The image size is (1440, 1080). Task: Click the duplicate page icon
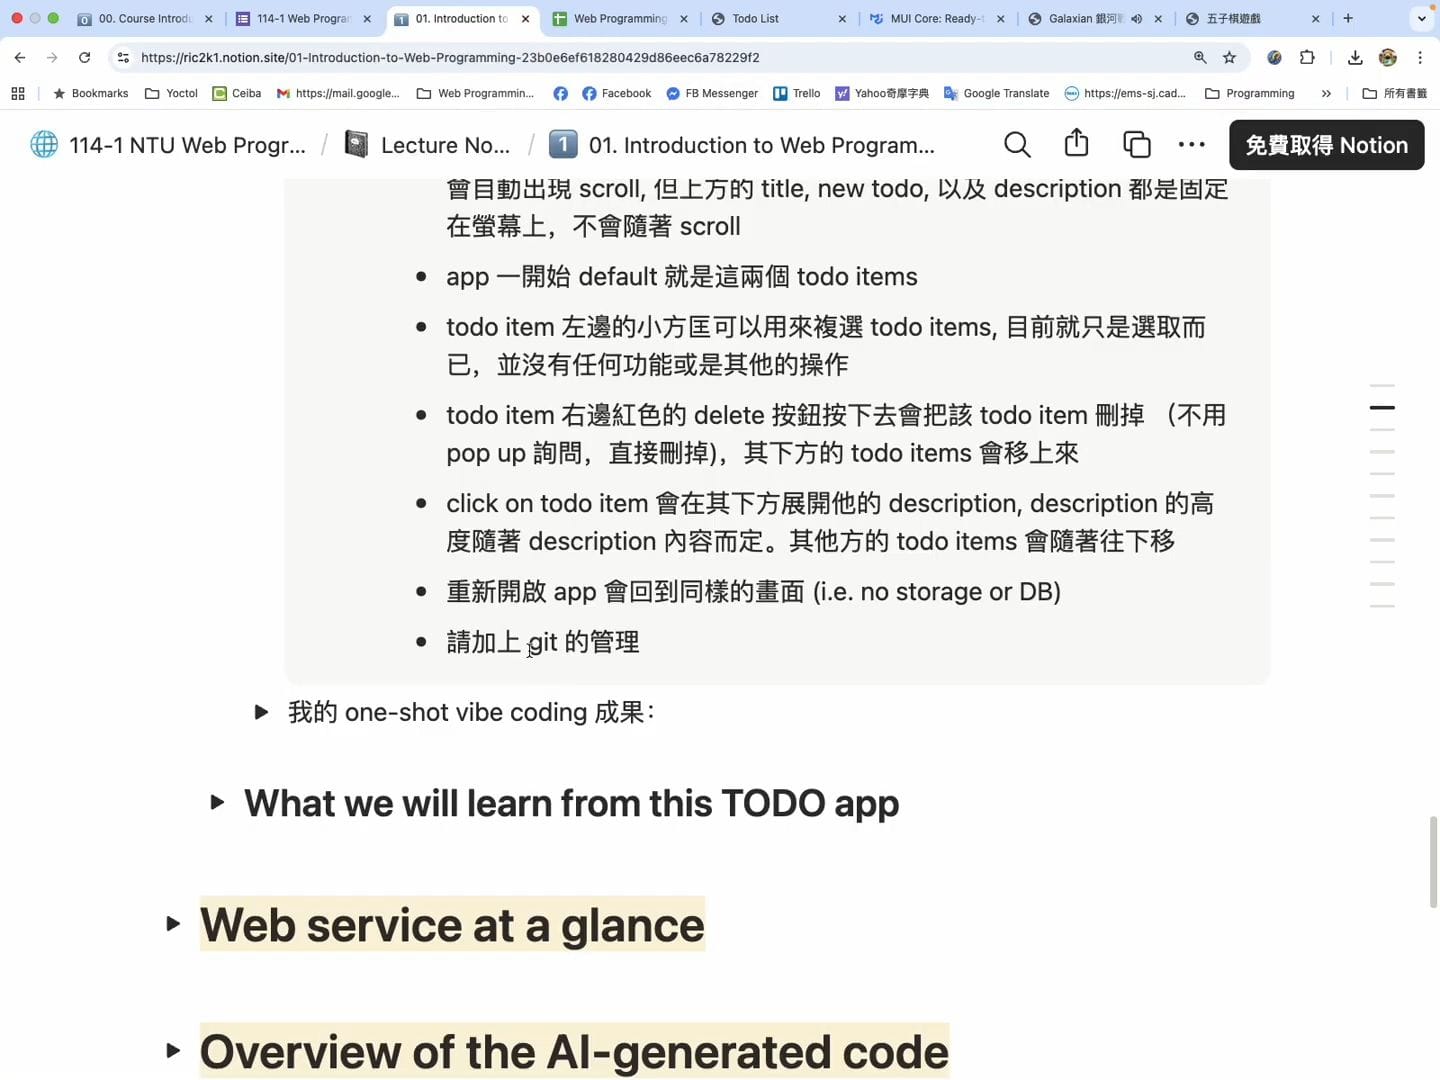1136,145
